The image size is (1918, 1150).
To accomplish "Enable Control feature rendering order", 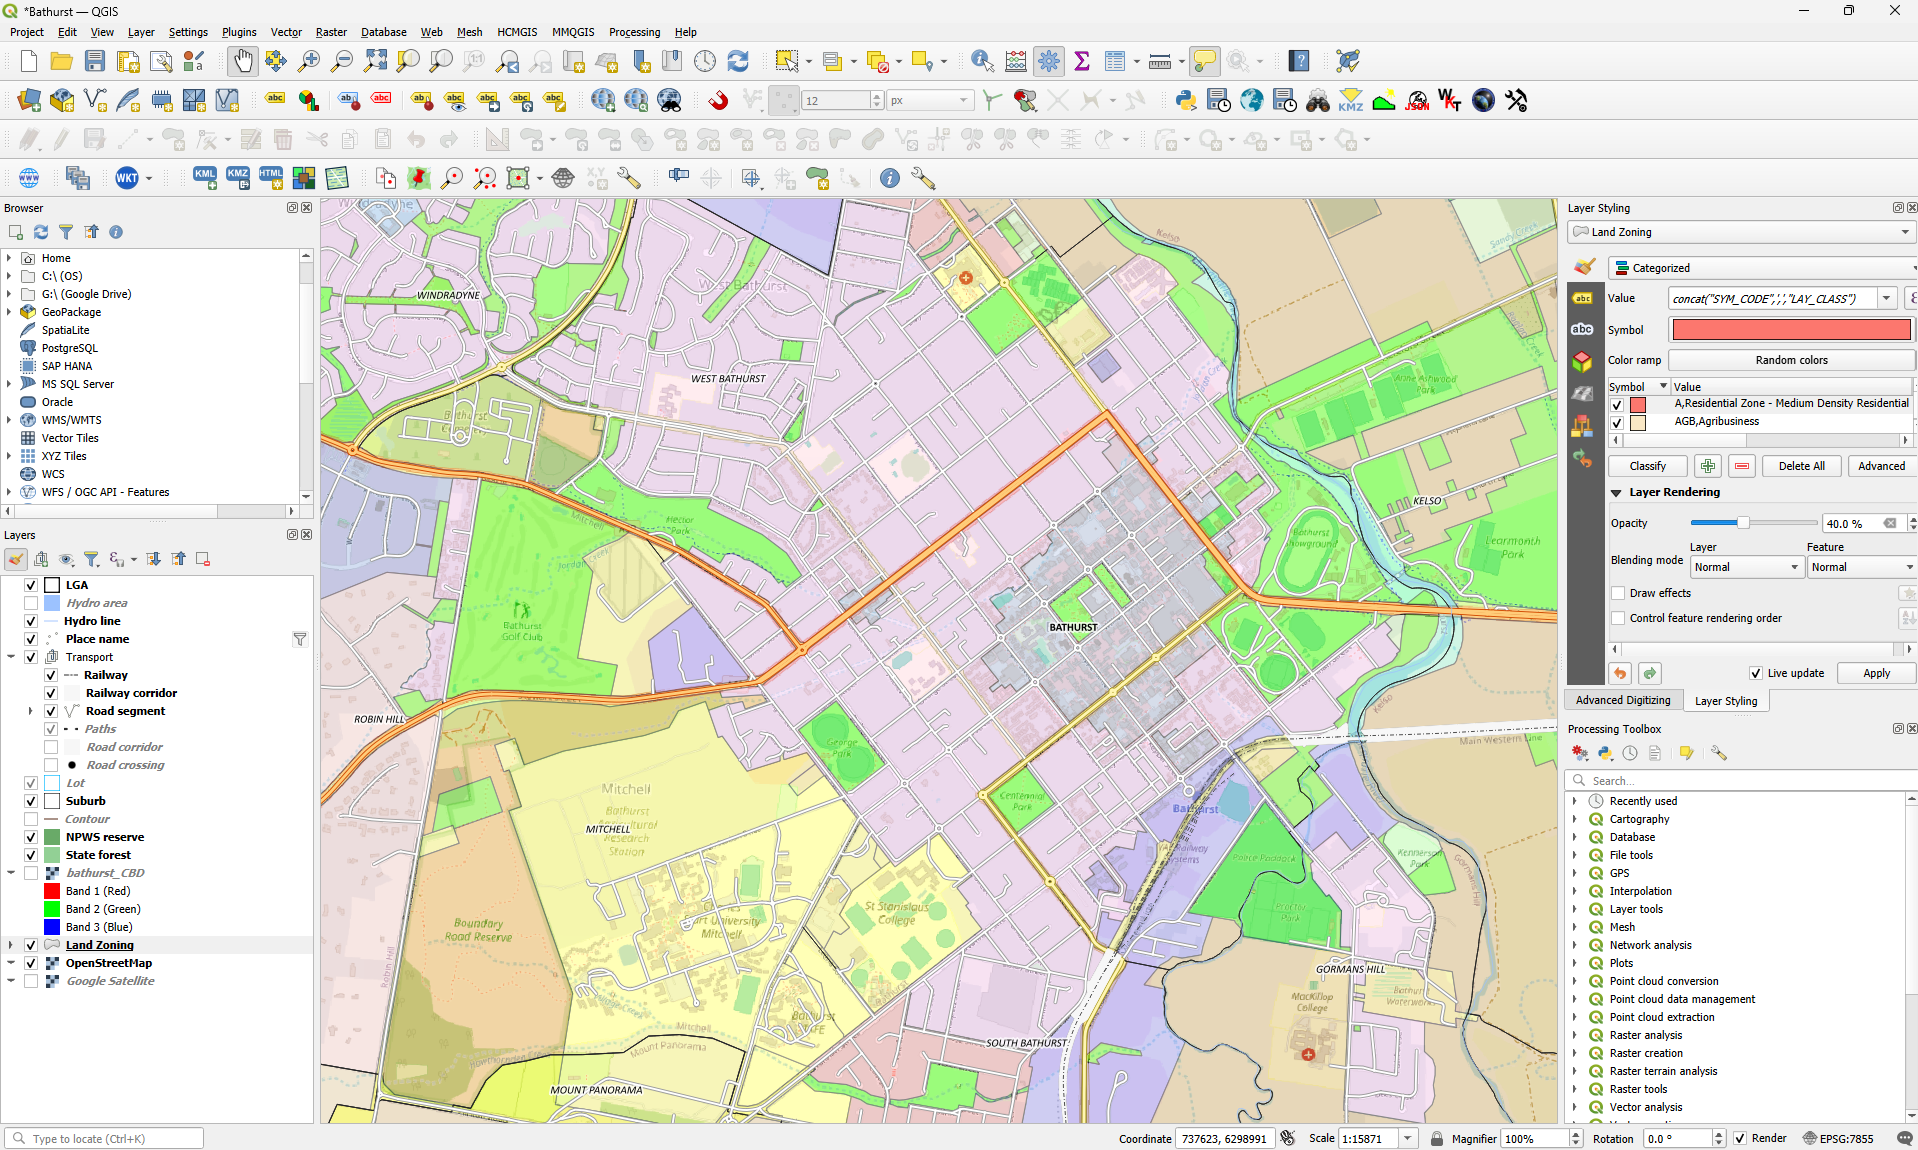I will (x=1617, y=618).
